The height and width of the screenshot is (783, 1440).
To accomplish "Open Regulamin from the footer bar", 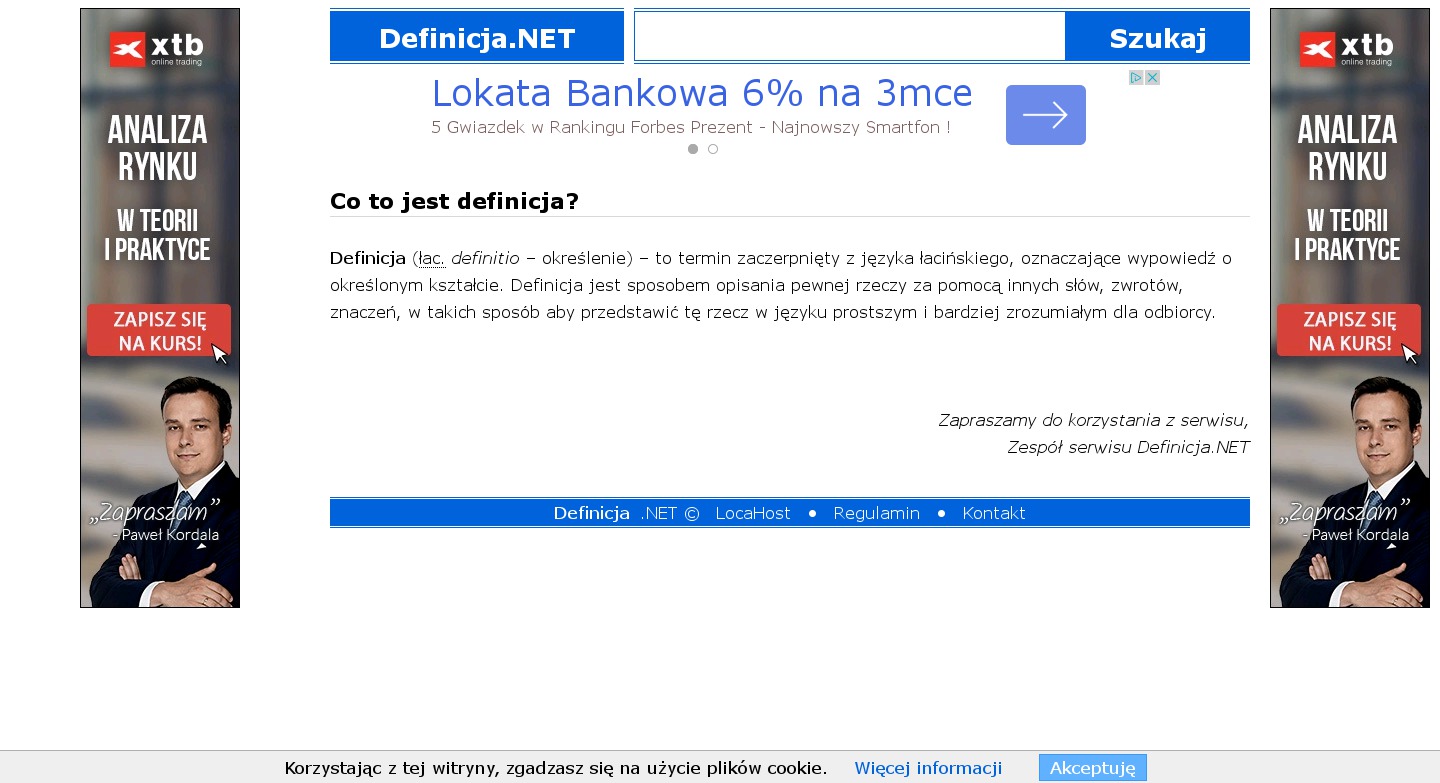I will coord(876,513).
